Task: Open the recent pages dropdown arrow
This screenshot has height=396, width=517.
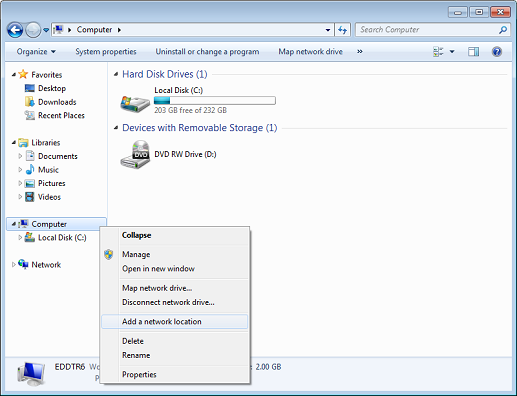Action: point(46,30)
